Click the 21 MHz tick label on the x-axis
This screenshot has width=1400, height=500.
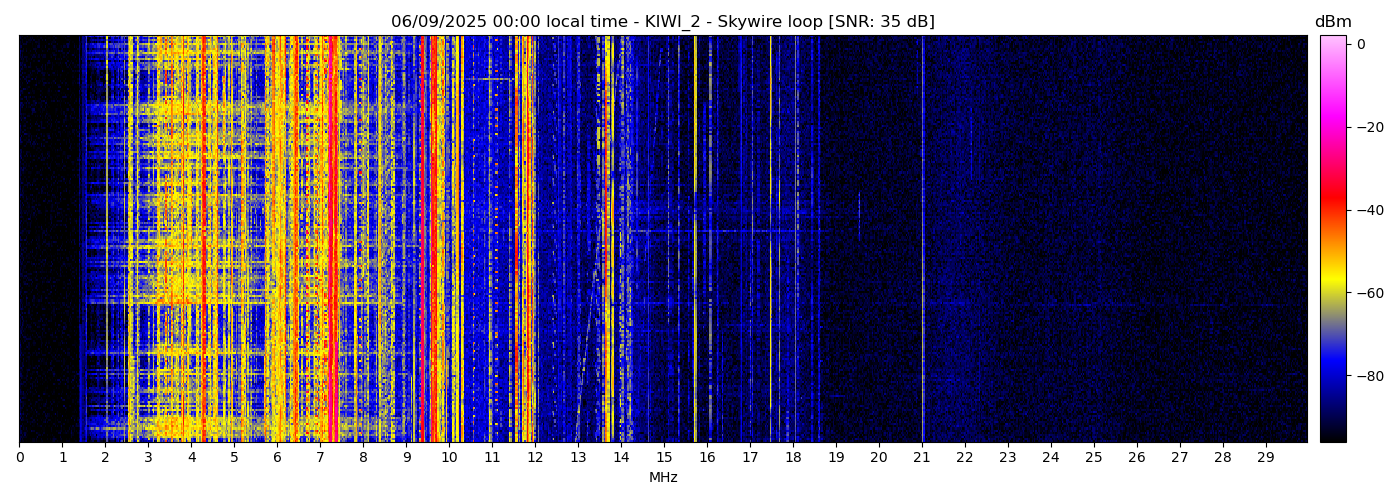point(921,458)
